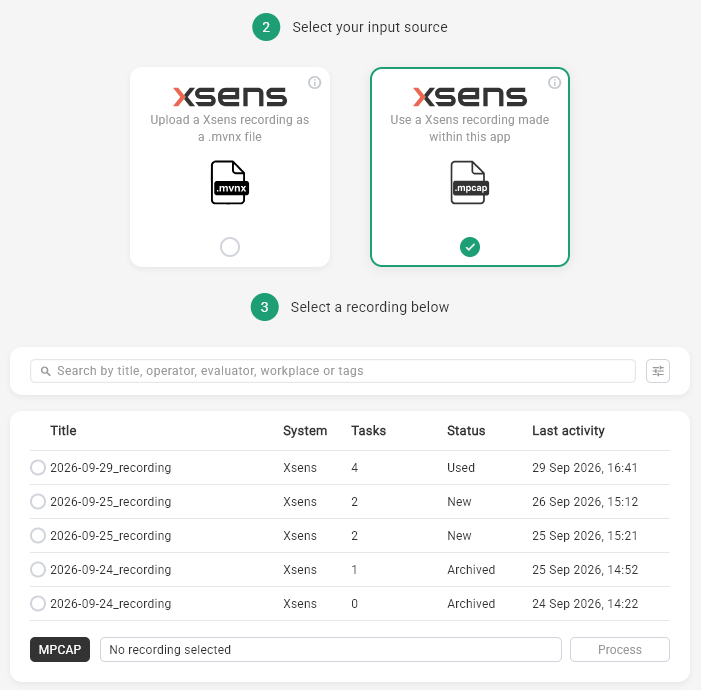Click the '26 Sep 2026, 15:12' cell
The height and width of the screenshot is (690, 701).
click(x=585, y=501)
